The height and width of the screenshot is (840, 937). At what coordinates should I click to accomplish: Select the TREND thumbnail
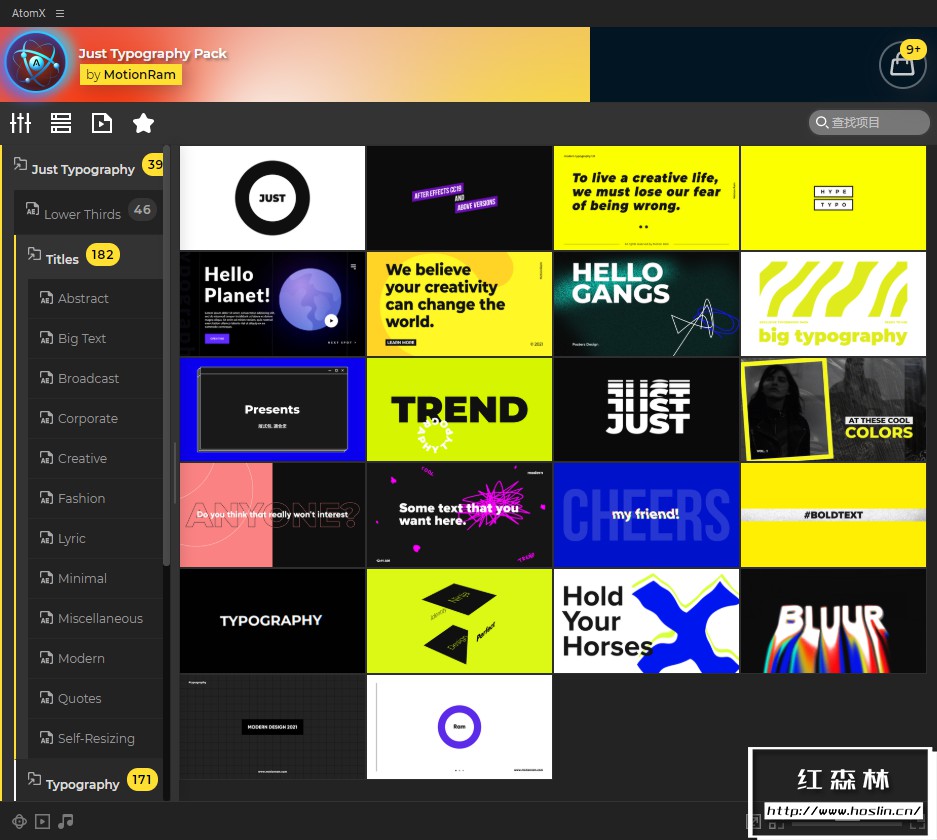(x=460, y=409)
